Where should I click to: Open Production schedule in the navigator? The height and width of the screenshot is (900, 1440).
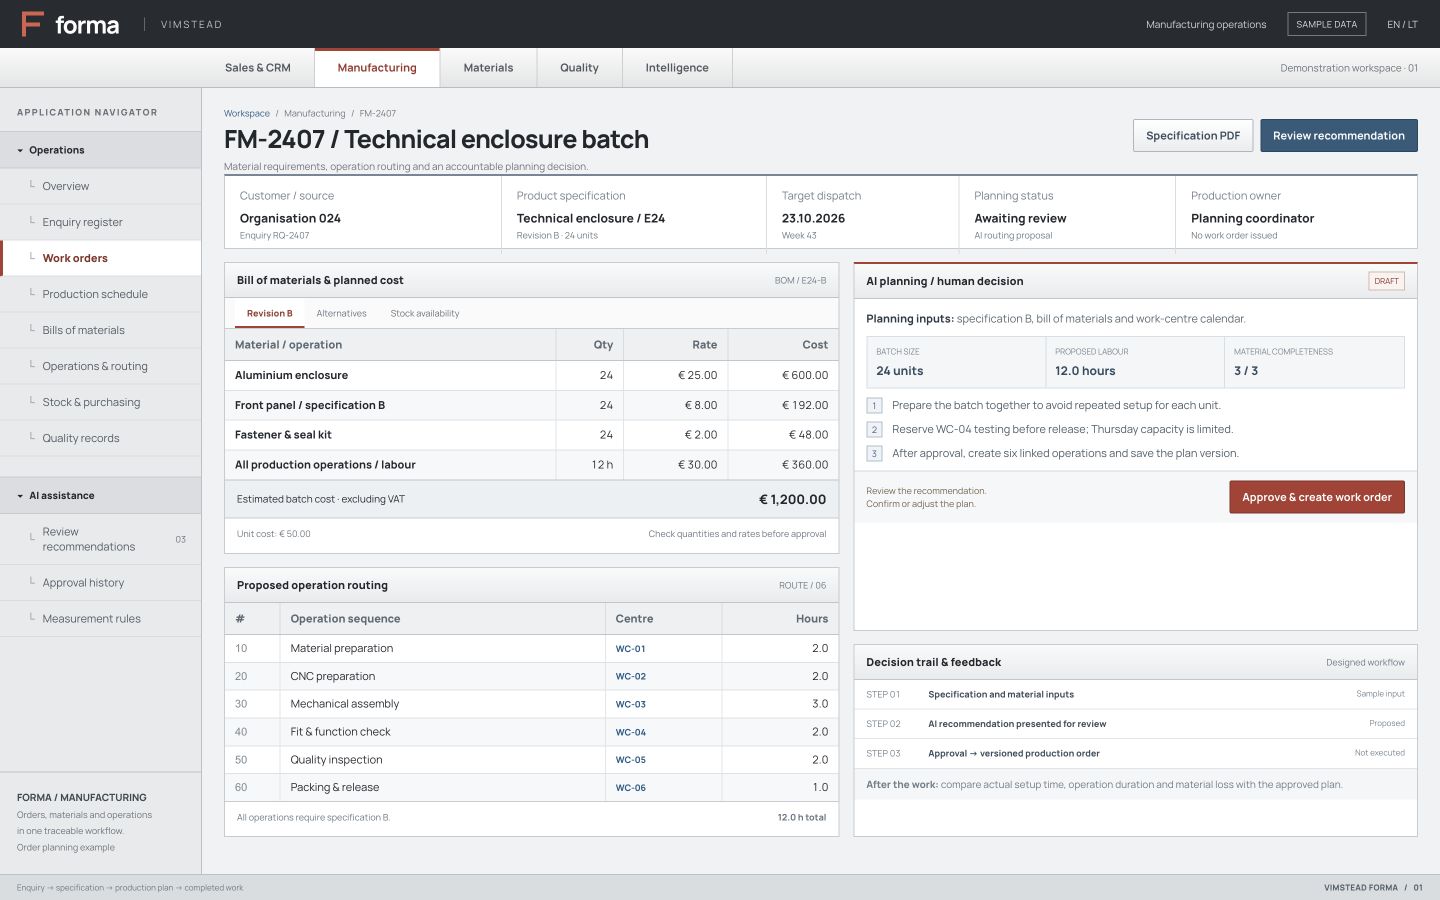pos(100,294)
